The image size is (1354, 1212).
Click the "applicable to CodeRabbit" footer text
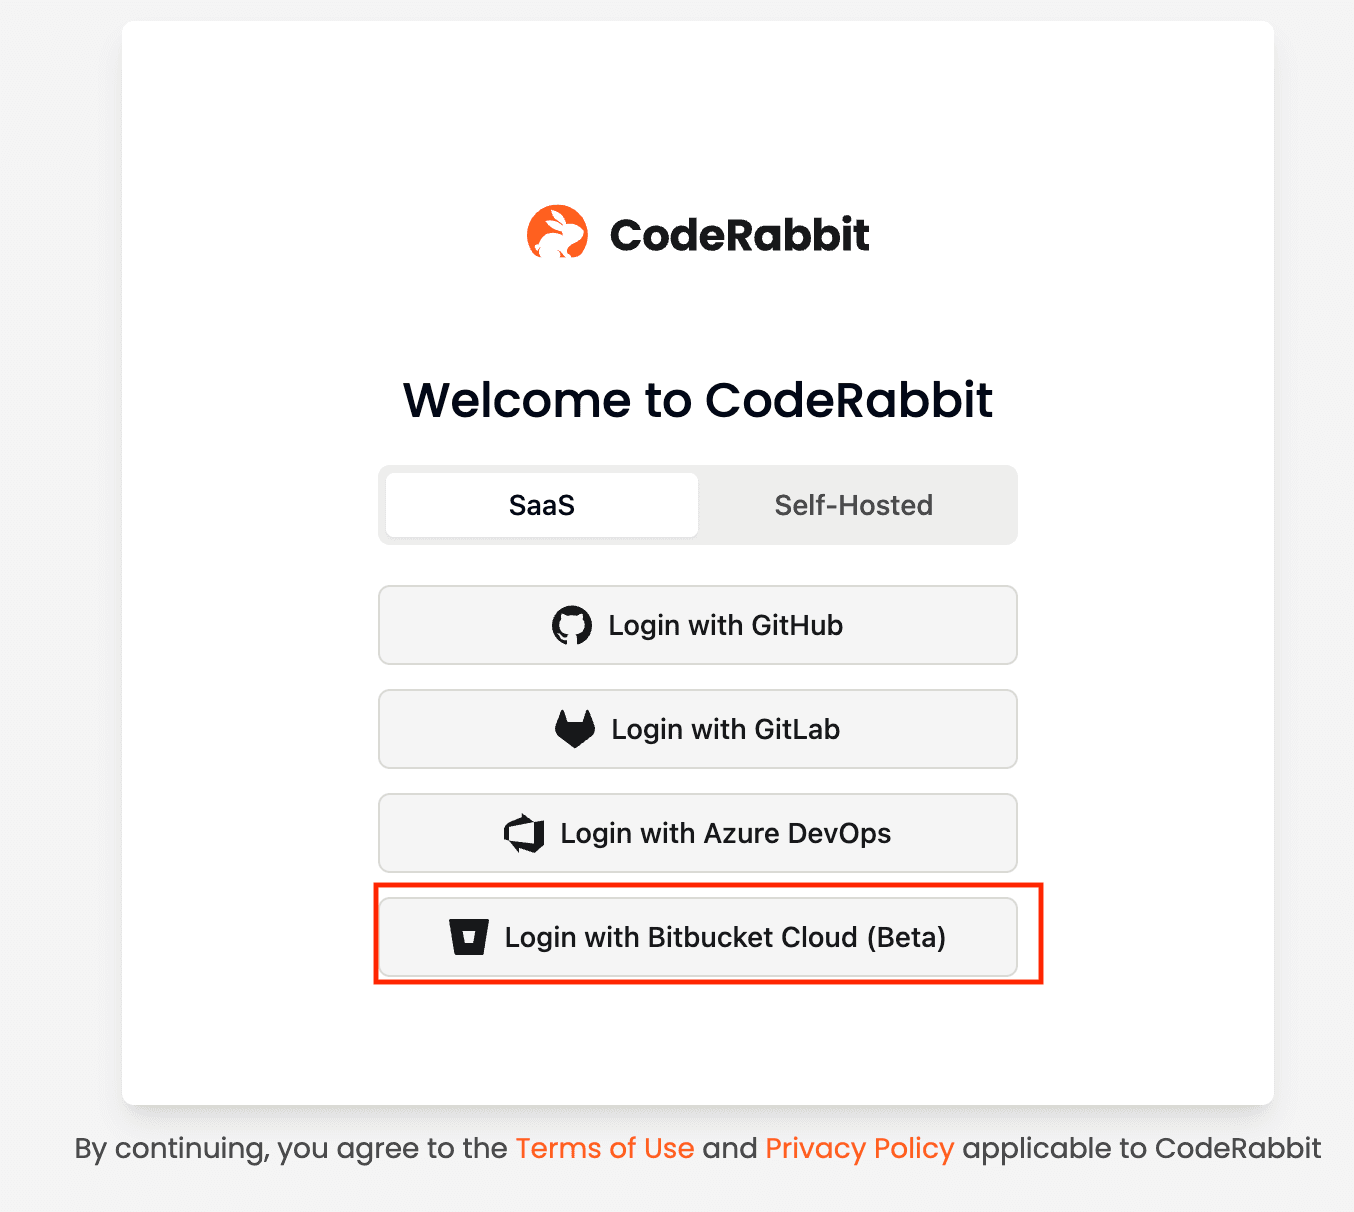point(1141,1148)
